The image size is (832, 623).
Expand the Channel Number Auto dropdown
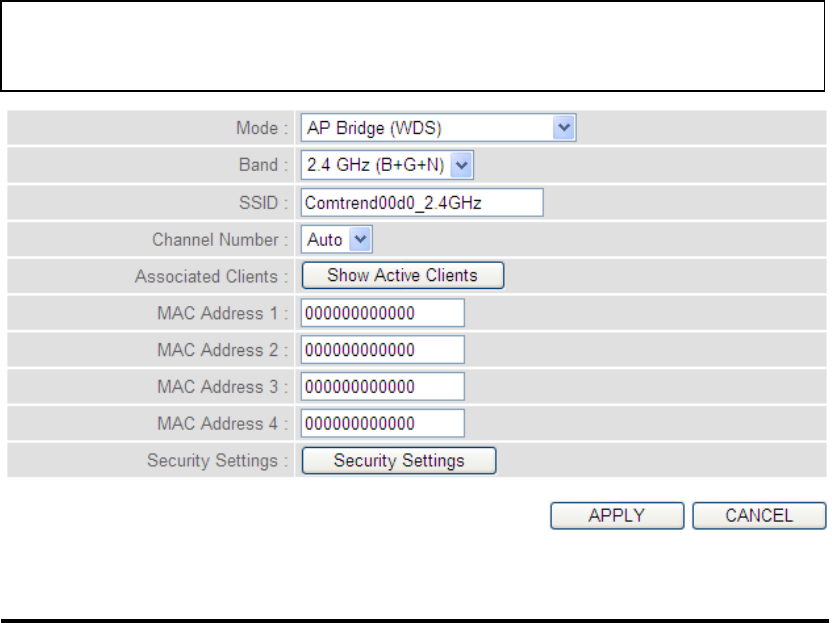click(x=336, y=239)
